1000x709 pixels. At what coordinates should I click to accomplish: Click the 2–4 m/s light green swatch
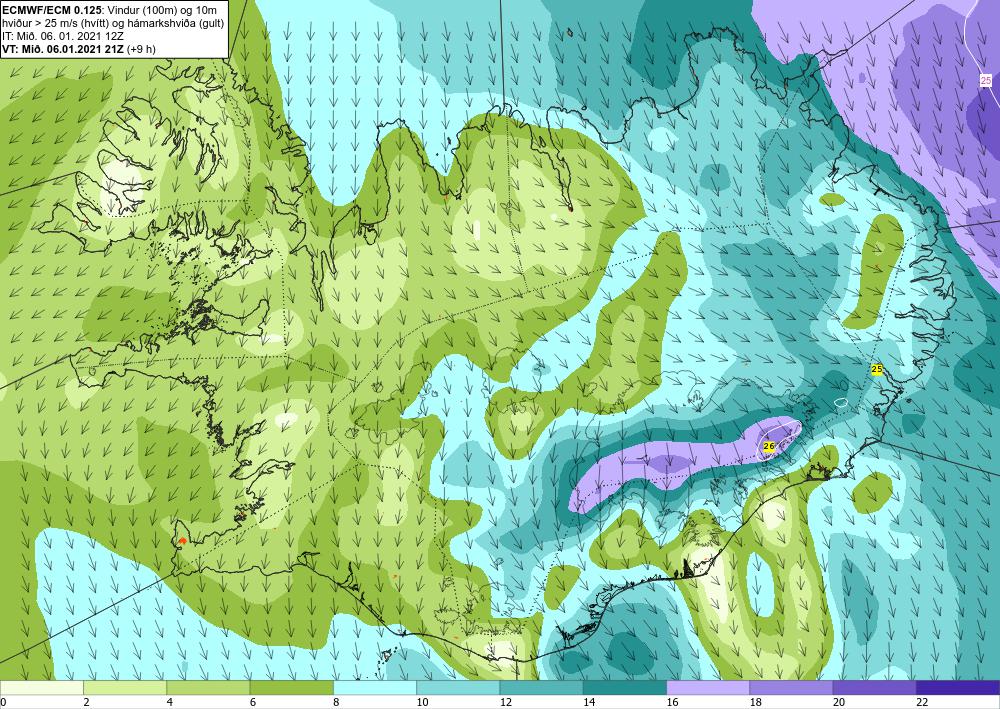tap(125, 687)
